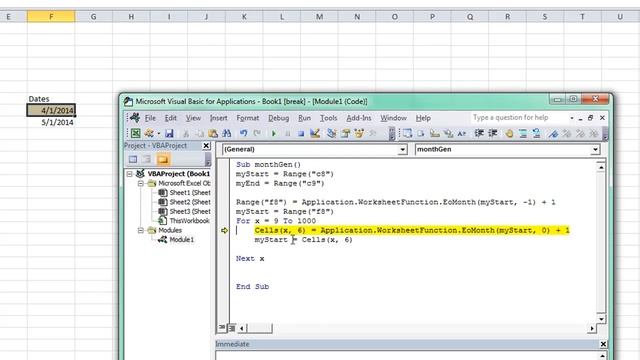This screenshot has height=360, width=640.
Task: Collapse the Microsoft Excel Objects folder
Action: (140, 183)
